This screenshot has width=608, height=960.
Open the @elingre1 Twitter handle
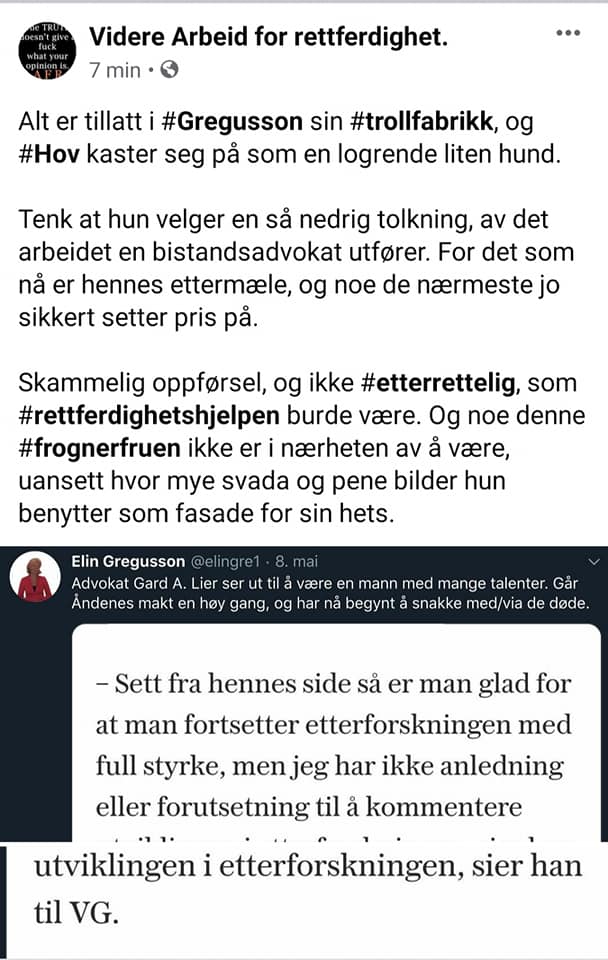(x=226, y=561)
